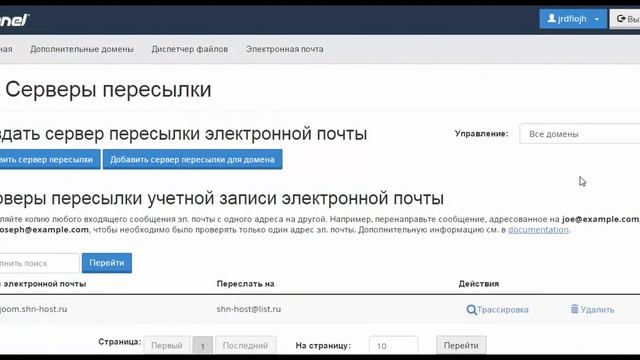Viewport: 640px width, 360px height.
Task: Click the Серверы пересылки page heading
Action: tap(108, 89)
